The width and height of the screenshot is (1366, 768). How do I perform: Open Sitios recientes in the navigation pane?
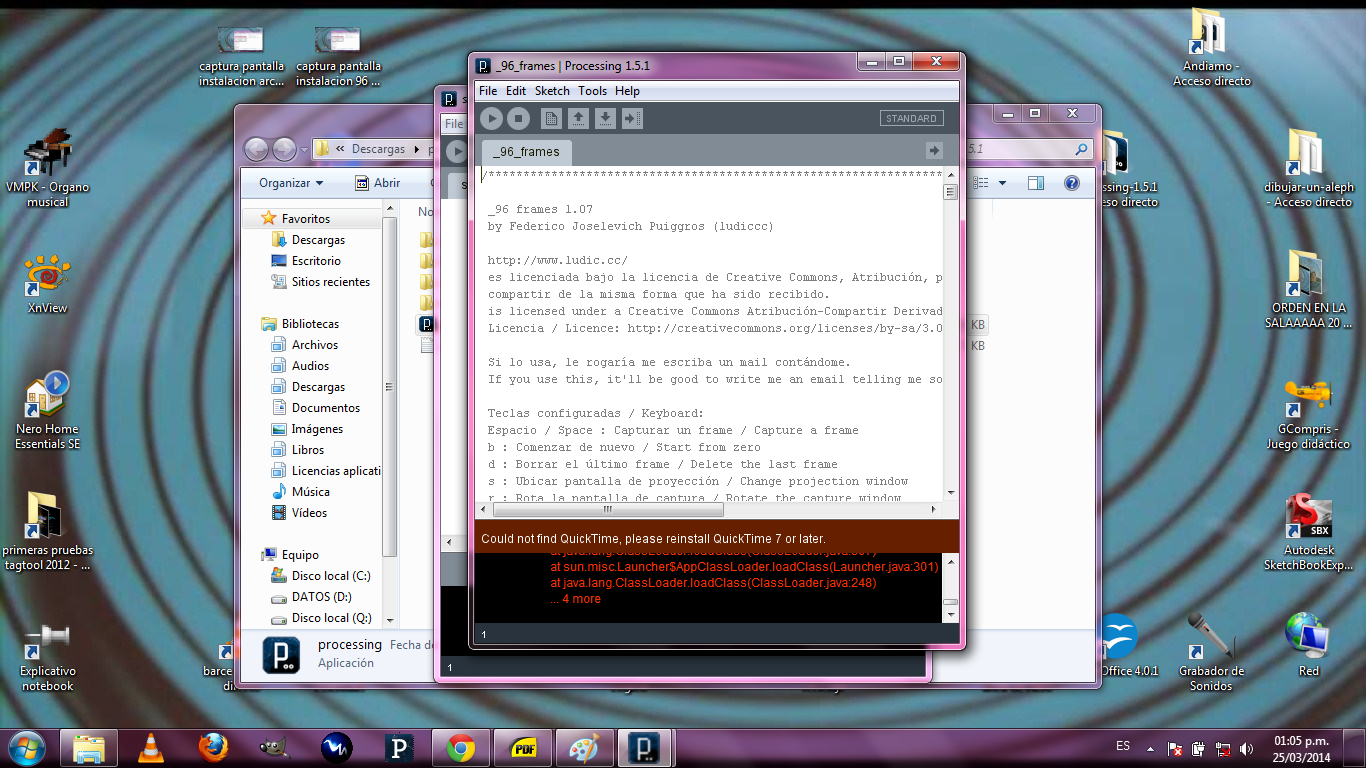[330, 282]
